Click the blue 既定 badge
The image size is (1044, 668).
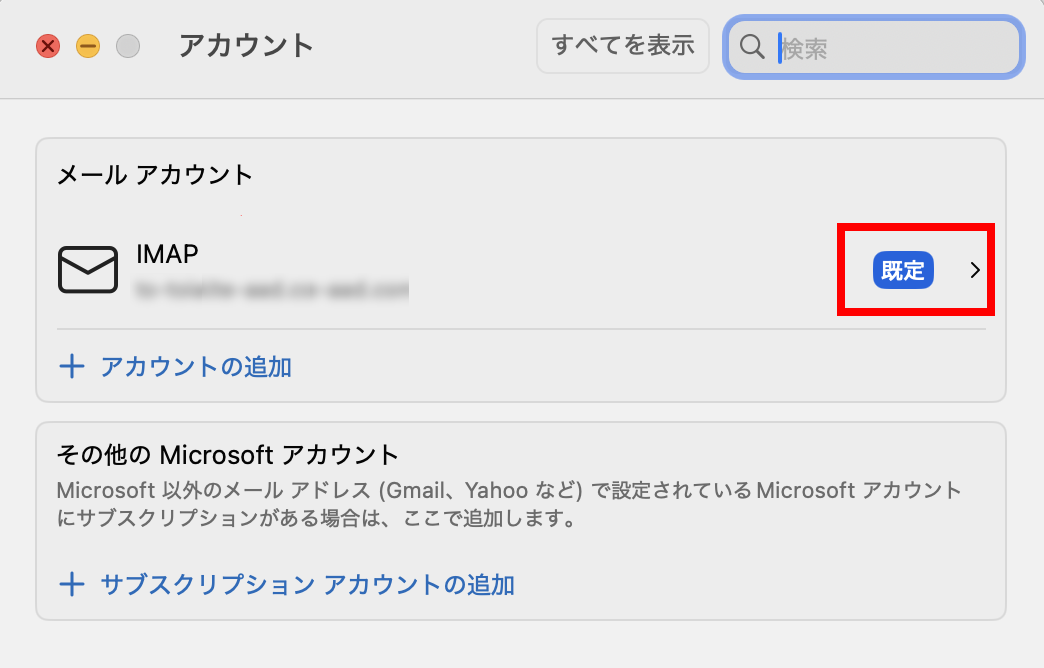click(x=903, y=270)
